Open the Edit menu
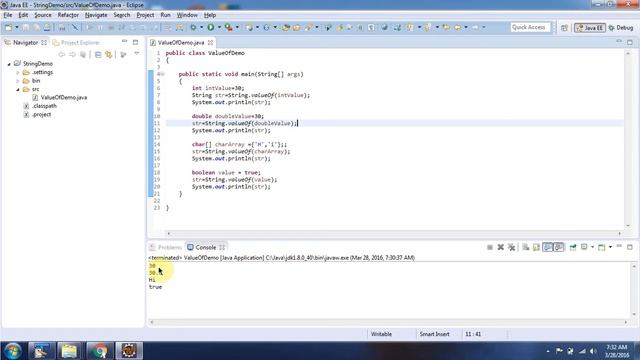 point(23,15)
